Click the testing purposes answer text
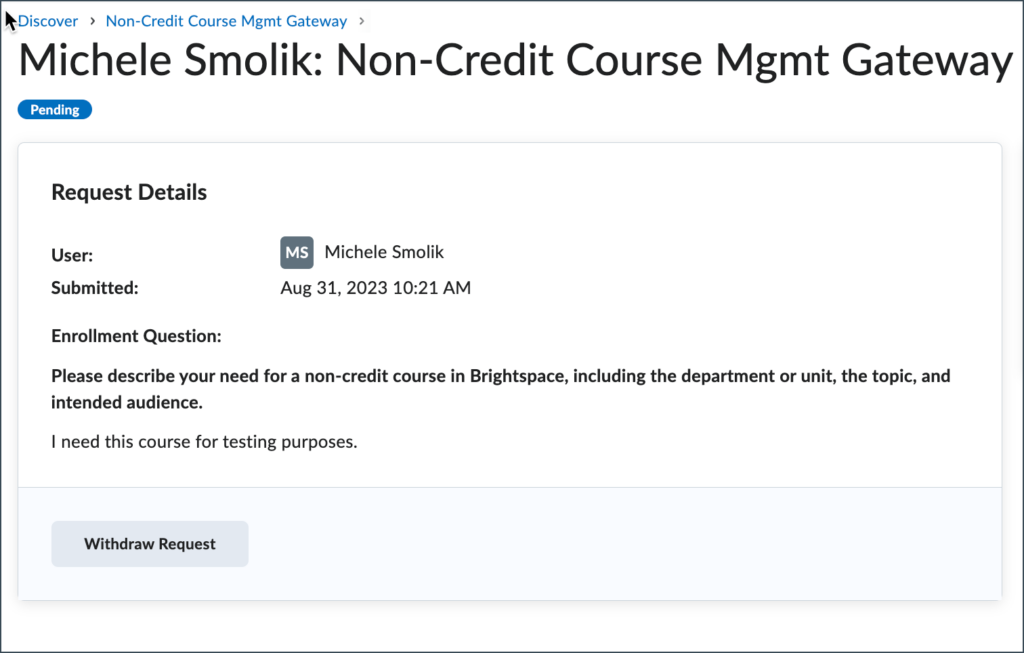Screen dimensions: 1024x653 pyautogui.click(x=203, y=441)
